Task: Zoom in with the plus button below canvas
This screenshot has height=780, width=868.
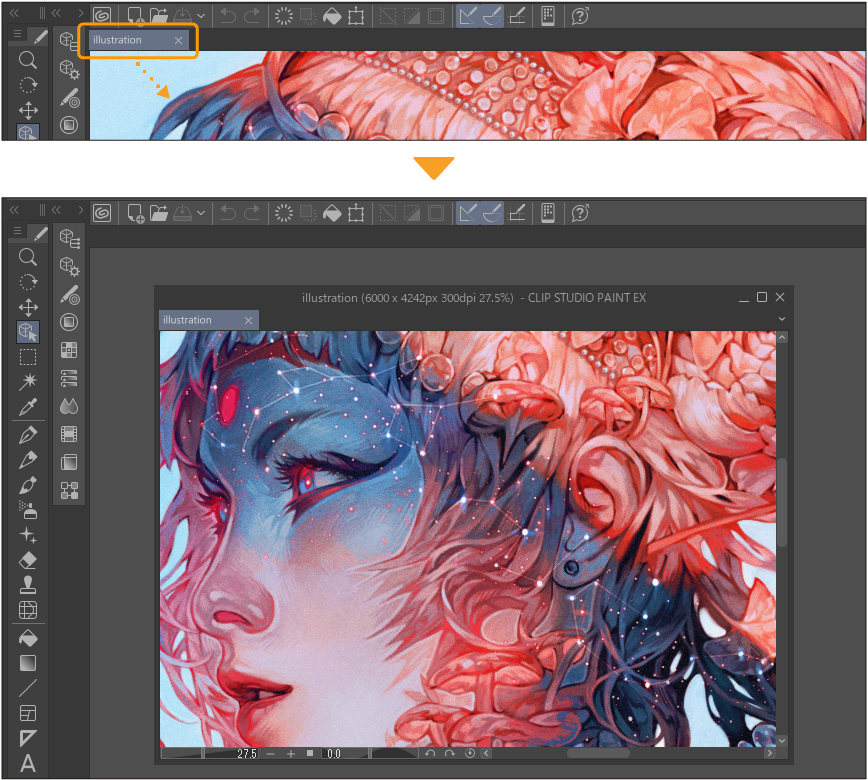Action: pos(291,753)
